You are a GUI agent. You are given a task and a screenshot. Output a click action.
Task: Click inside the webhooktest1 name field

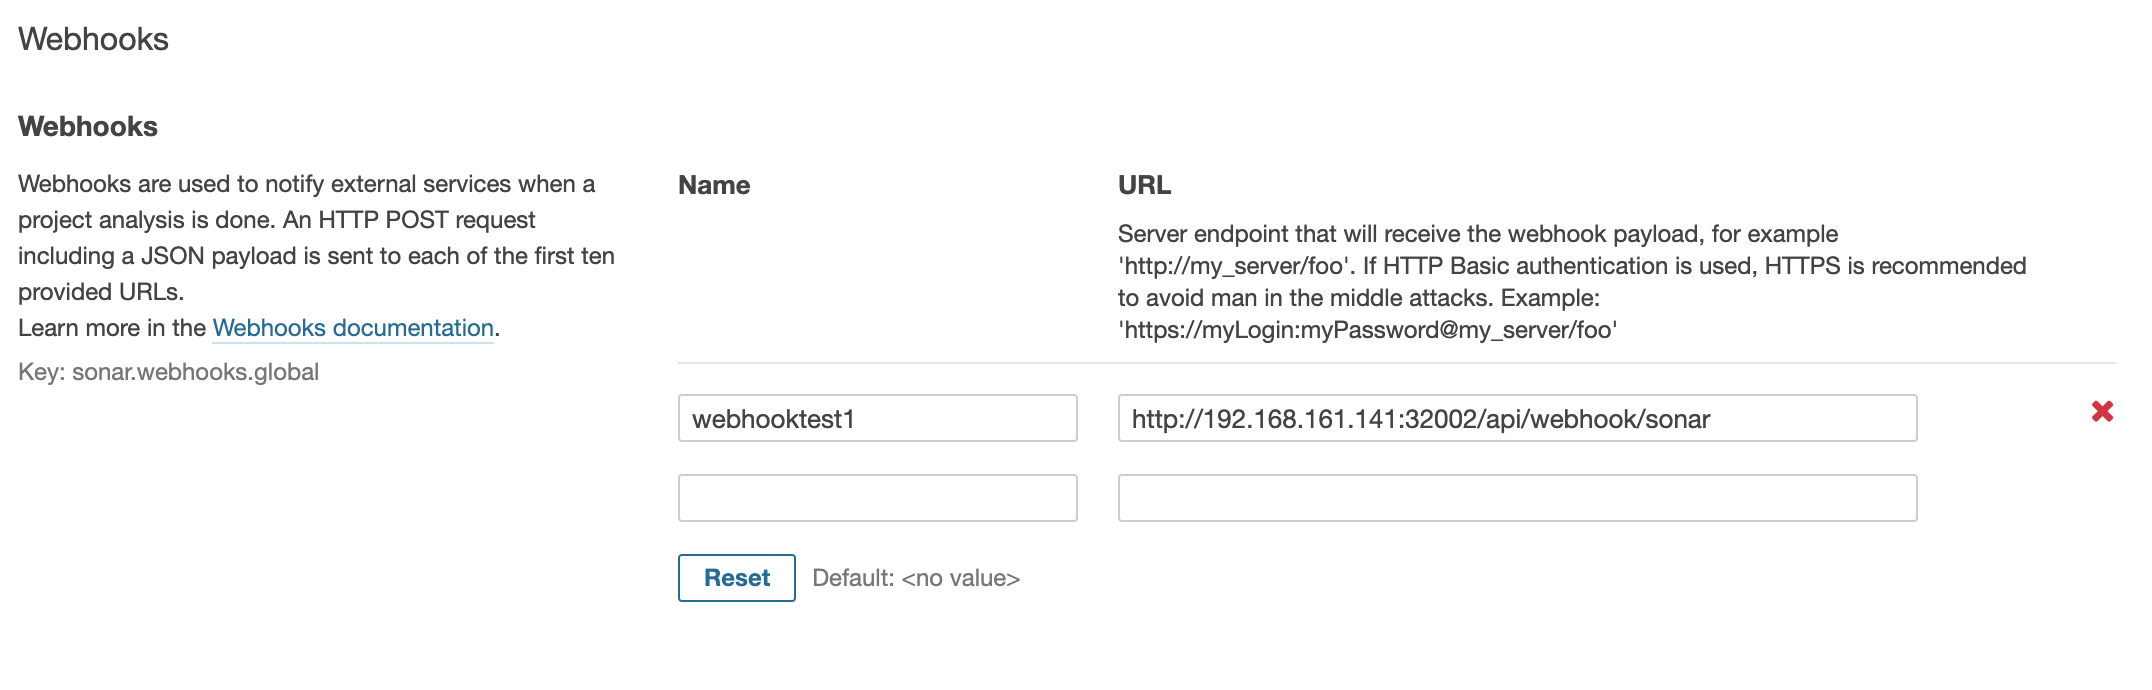876,418
